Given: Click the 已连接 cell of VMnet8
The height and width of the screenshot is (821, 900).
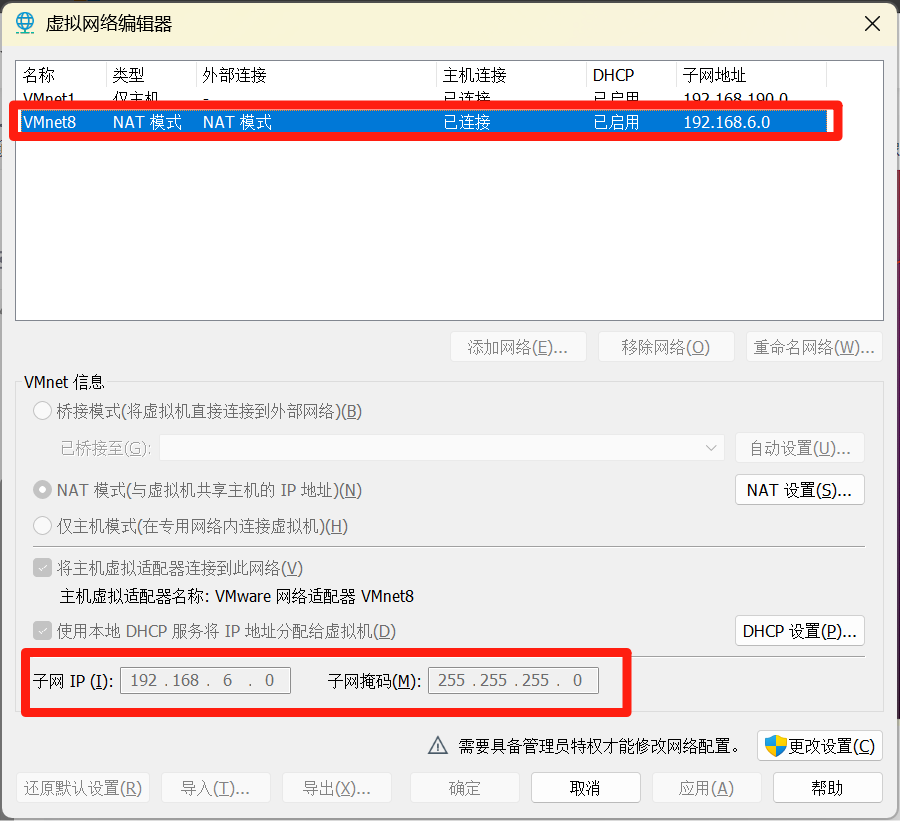Looking at the screenshot, I should click(467, 122).
